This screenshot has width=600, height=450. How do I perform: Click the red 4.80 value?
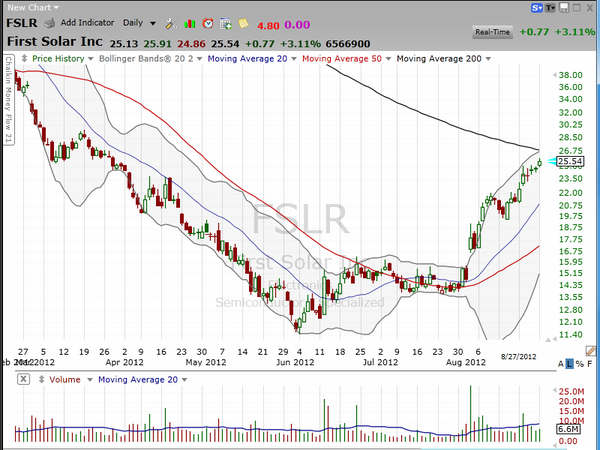point(268,26)
